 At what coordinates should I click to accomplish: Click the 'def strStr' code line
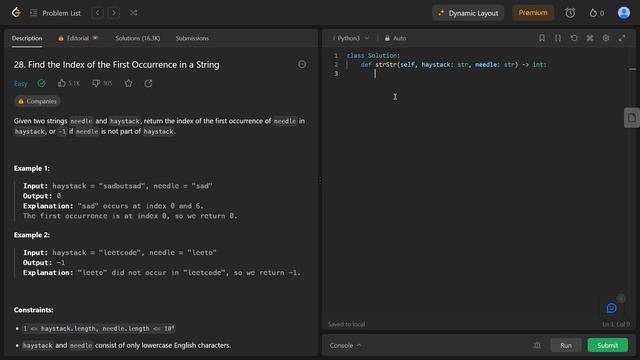click(x=453, y=64)
